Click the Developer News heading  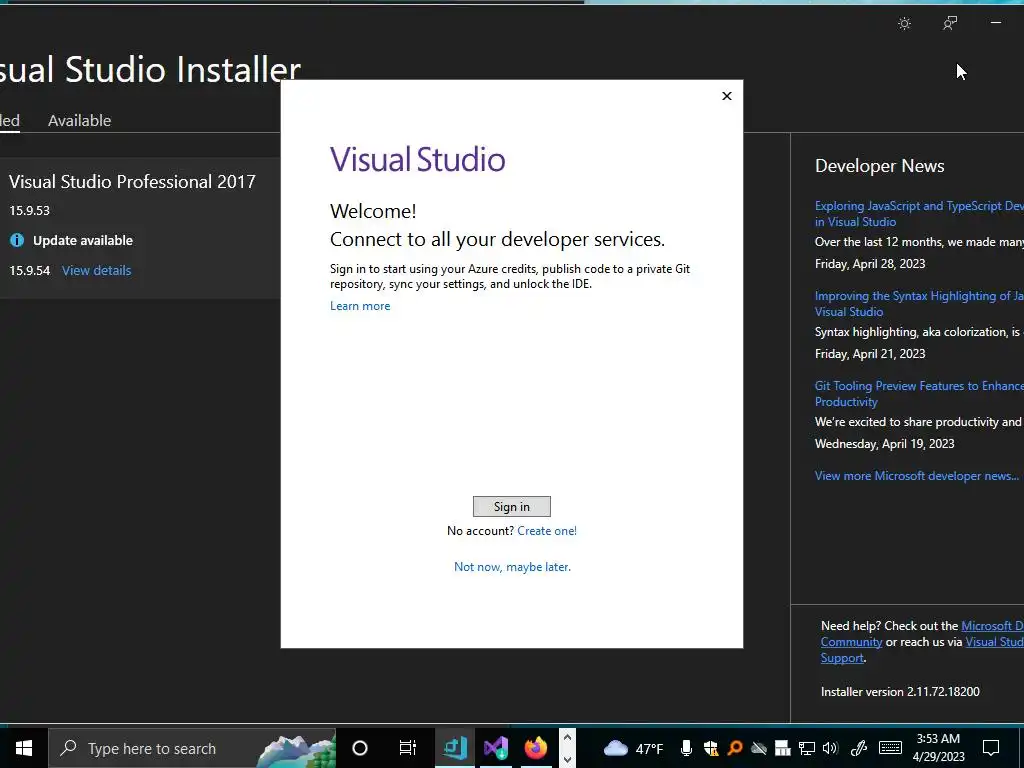pyautogui.click(x=880, y=166)
